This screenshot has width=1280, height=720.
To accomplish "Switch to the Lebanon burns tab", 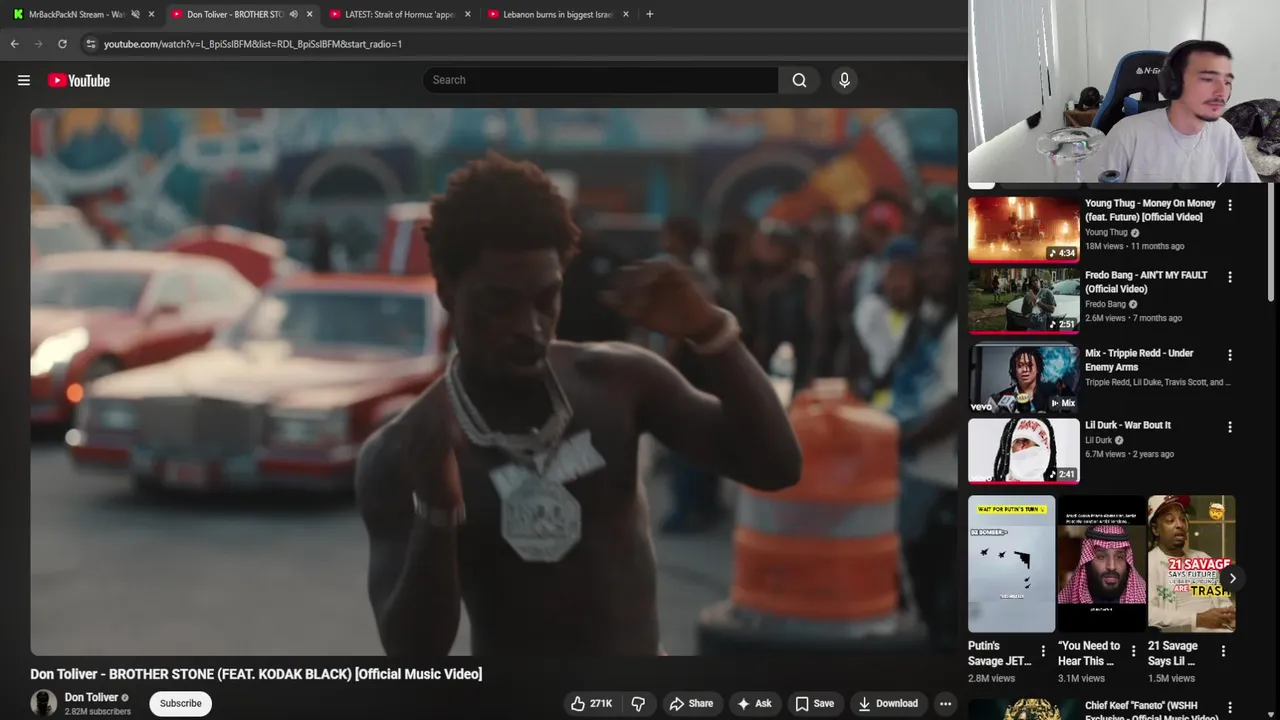I will click(558, 14).
